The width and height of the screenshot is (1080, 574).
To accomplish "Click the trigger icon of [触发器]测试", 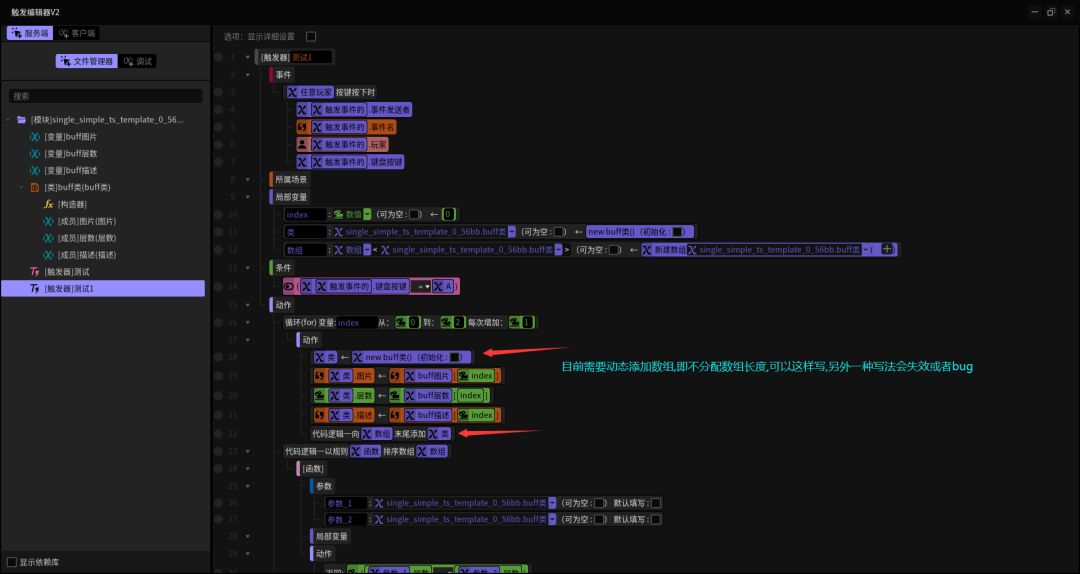I will (x=34, y=271).
